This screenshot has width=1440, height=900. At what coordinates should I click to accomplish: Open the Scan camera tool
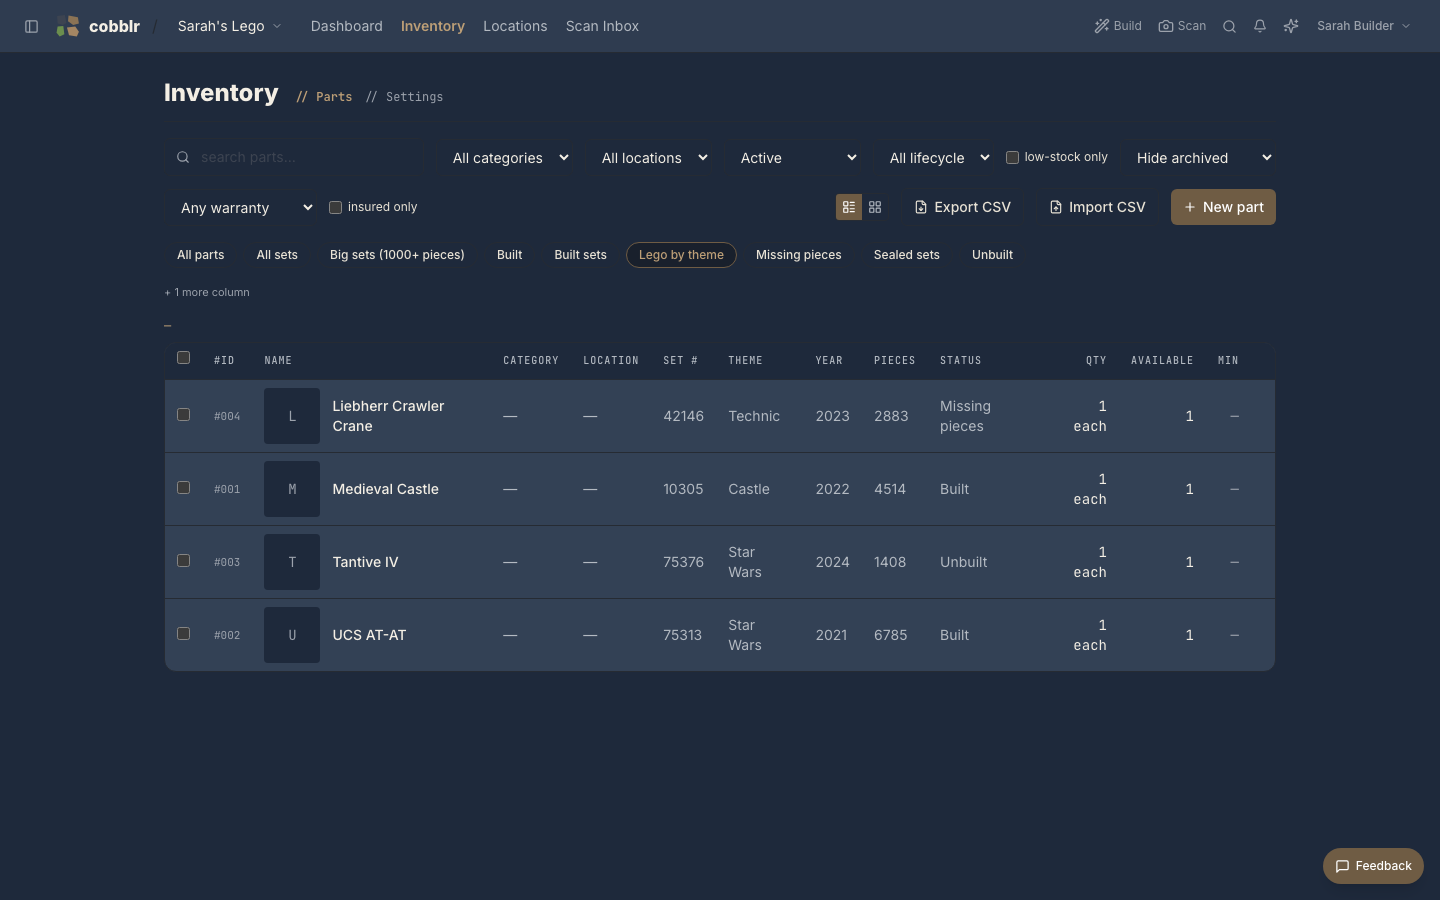pyautogui.click(x=1182, y=26)
